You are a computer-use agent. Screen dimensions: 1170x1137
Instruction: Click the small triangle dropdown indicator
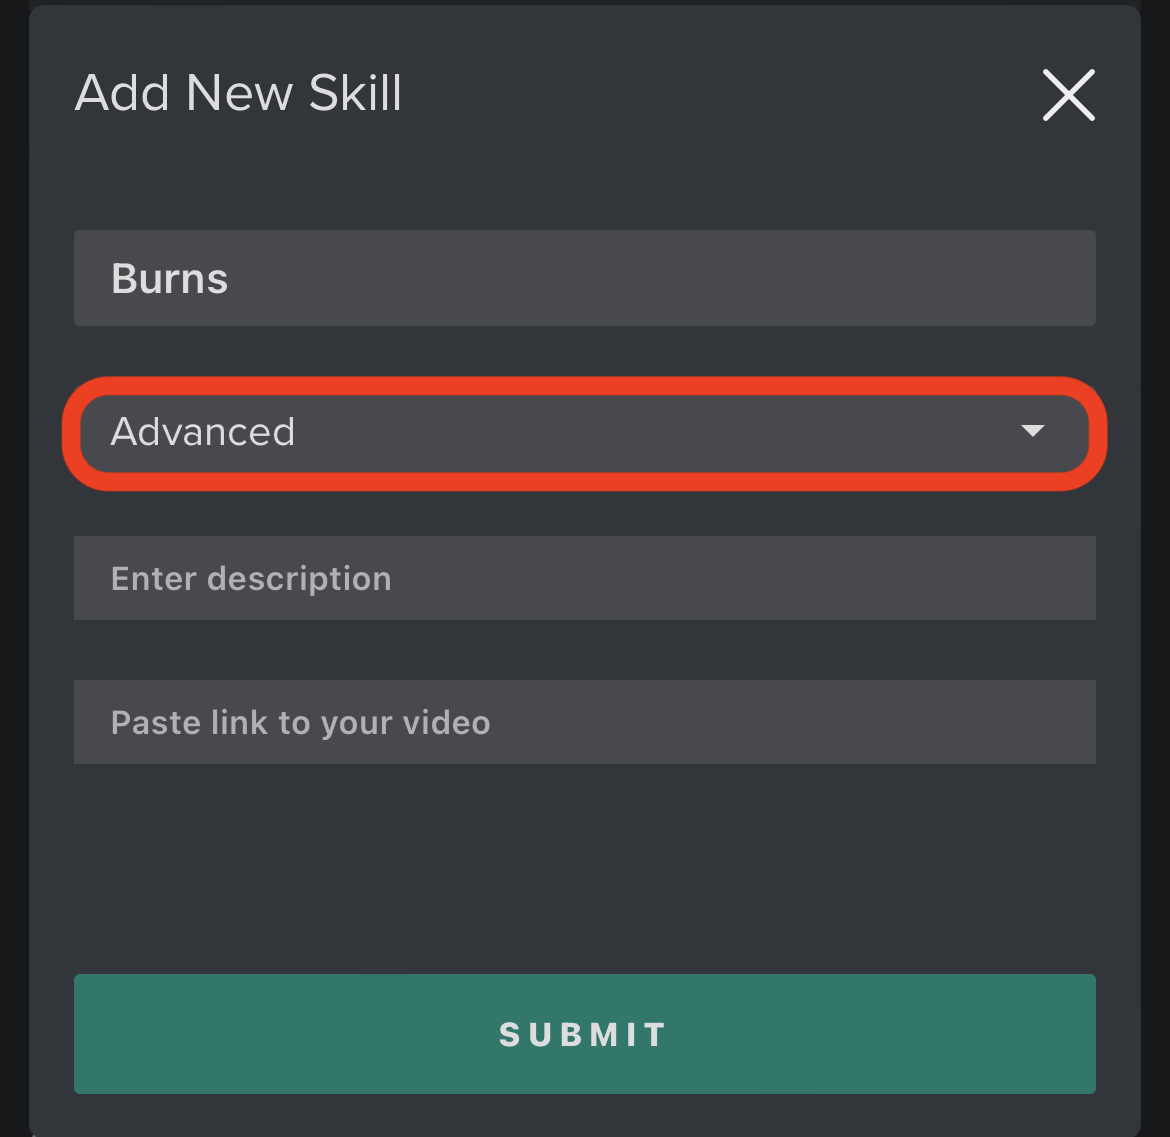[1033, 430]
